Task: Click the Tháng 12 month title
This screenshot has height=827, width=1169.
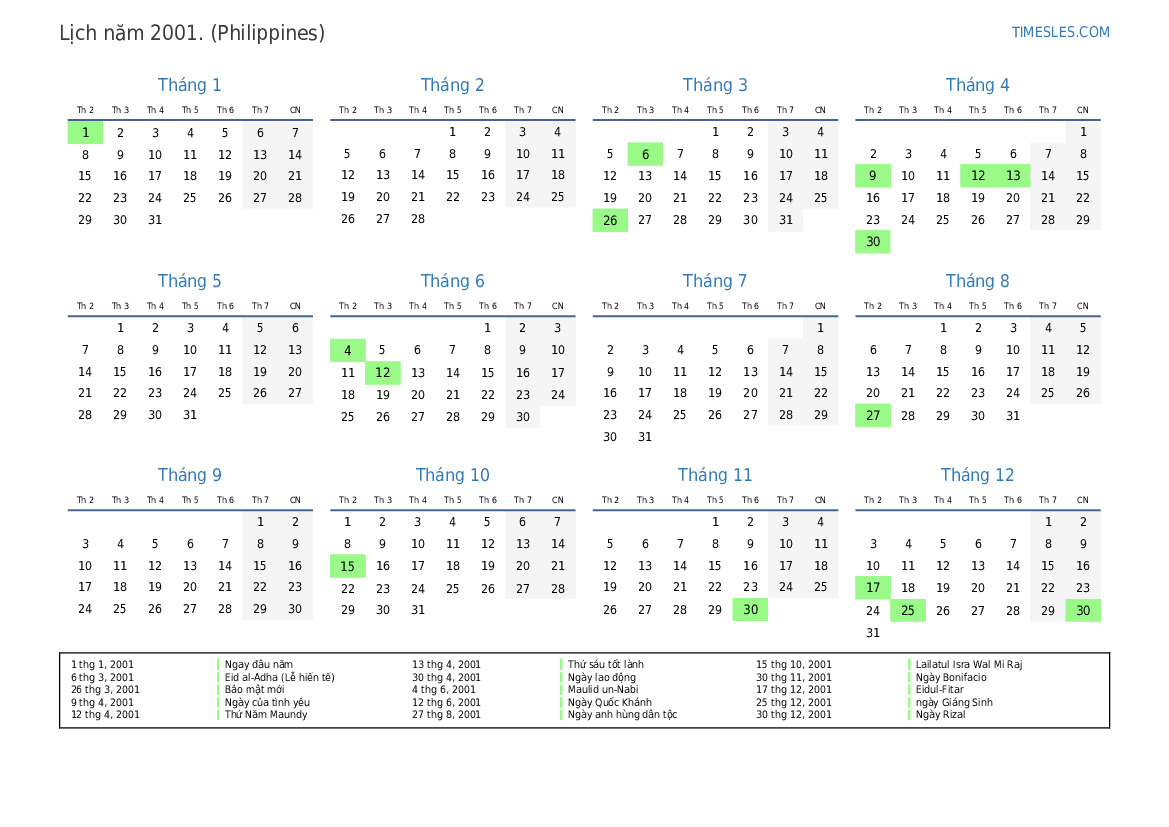Action: [977, 475]
